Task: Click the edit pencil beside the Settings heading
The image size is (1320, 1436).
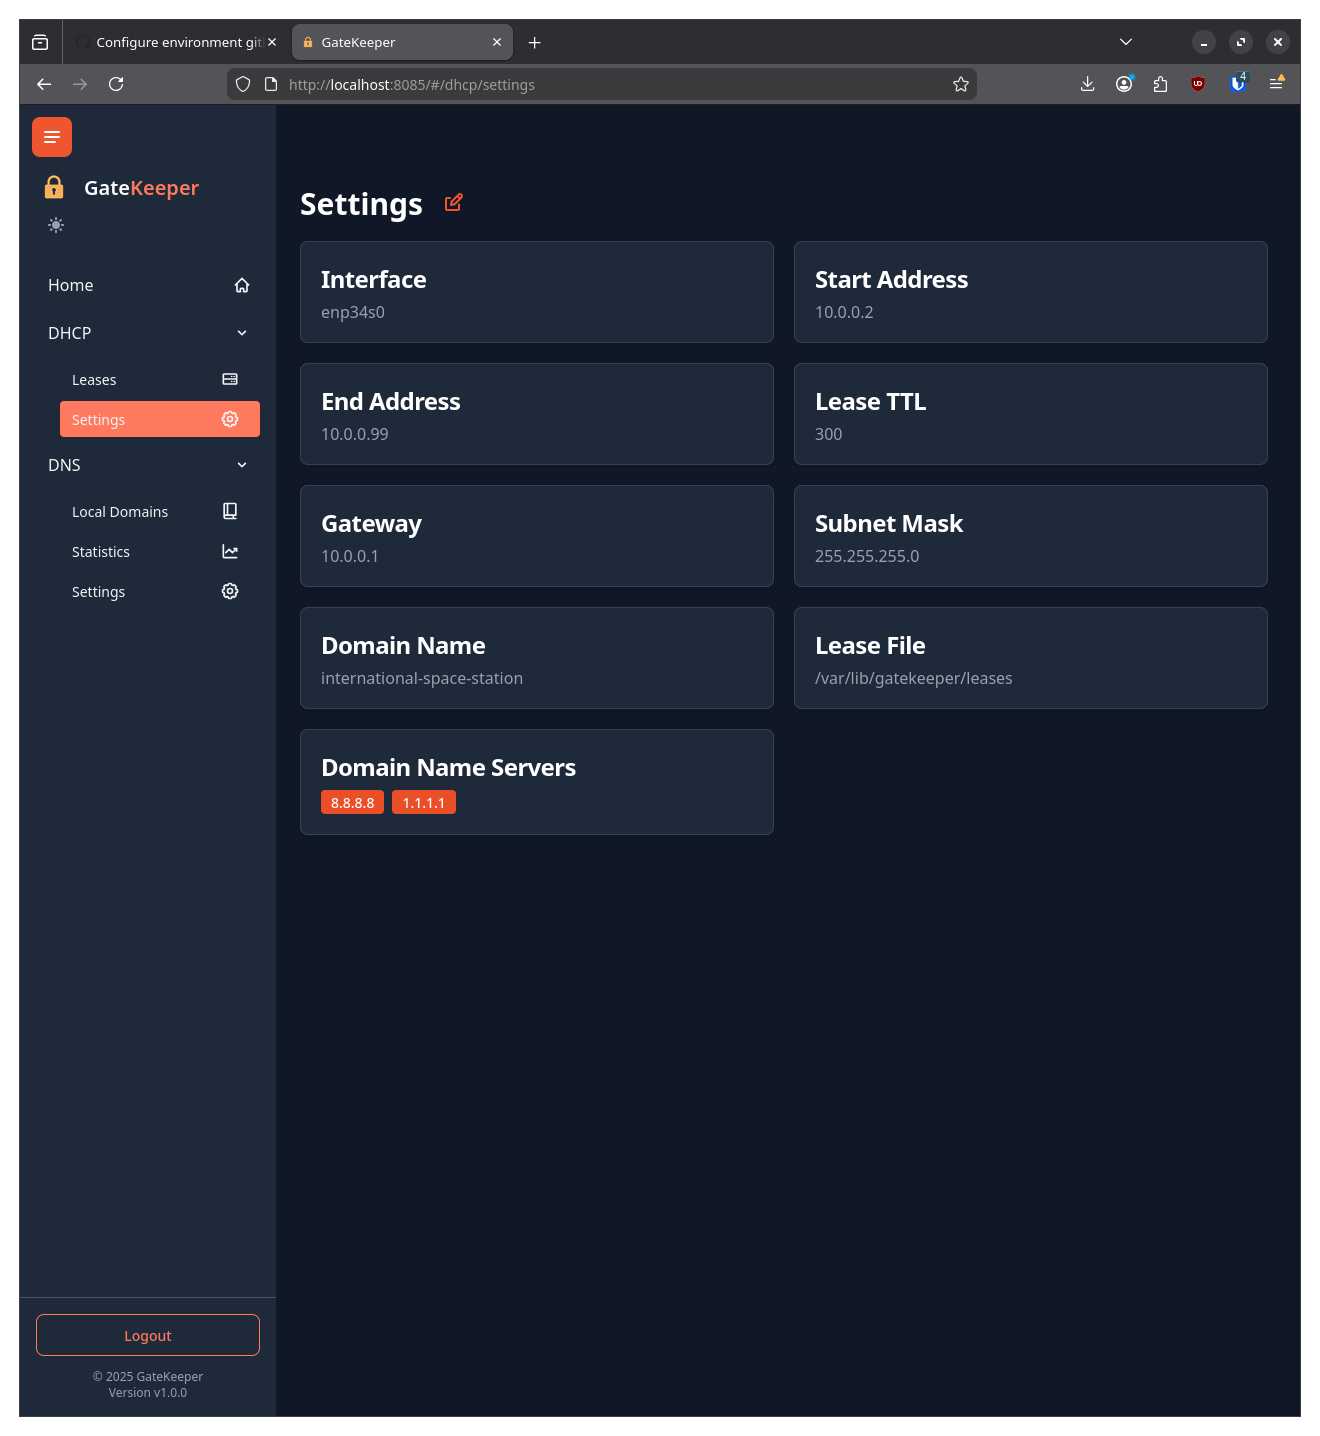Action: point(453,202)
